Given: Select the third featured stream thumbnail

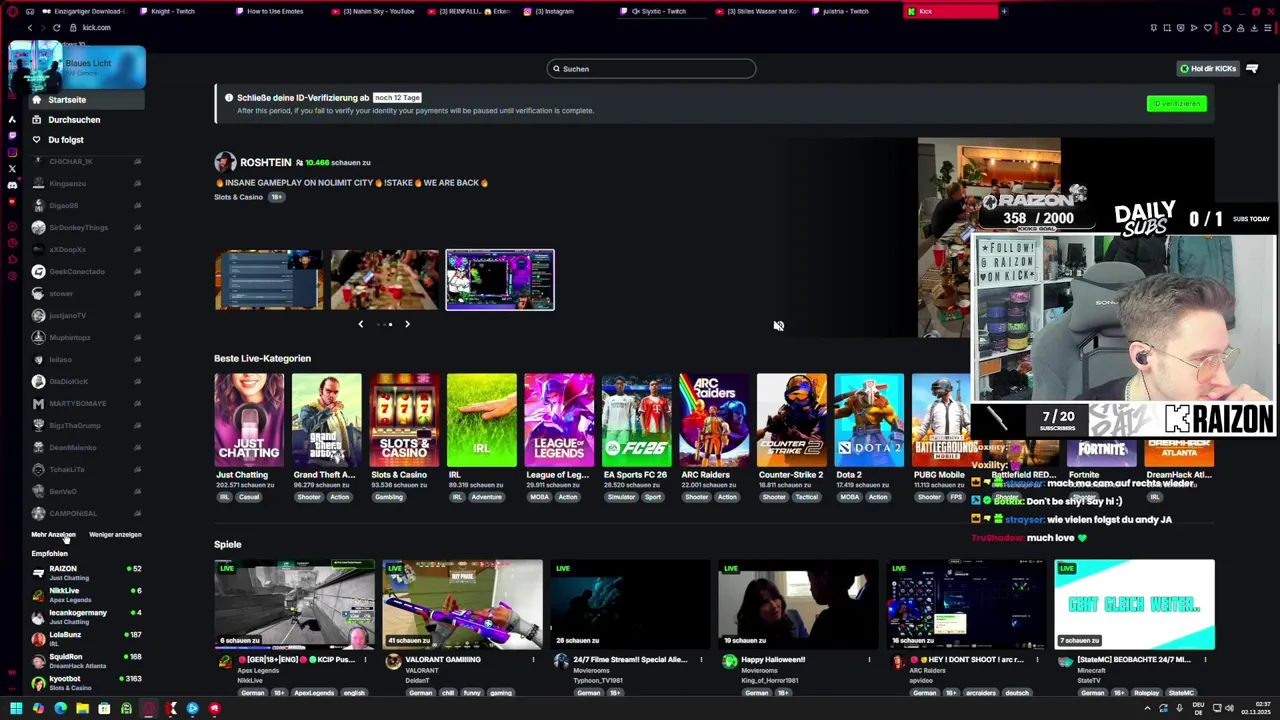Looking at the screenshot, I should (x=500, y=280).
